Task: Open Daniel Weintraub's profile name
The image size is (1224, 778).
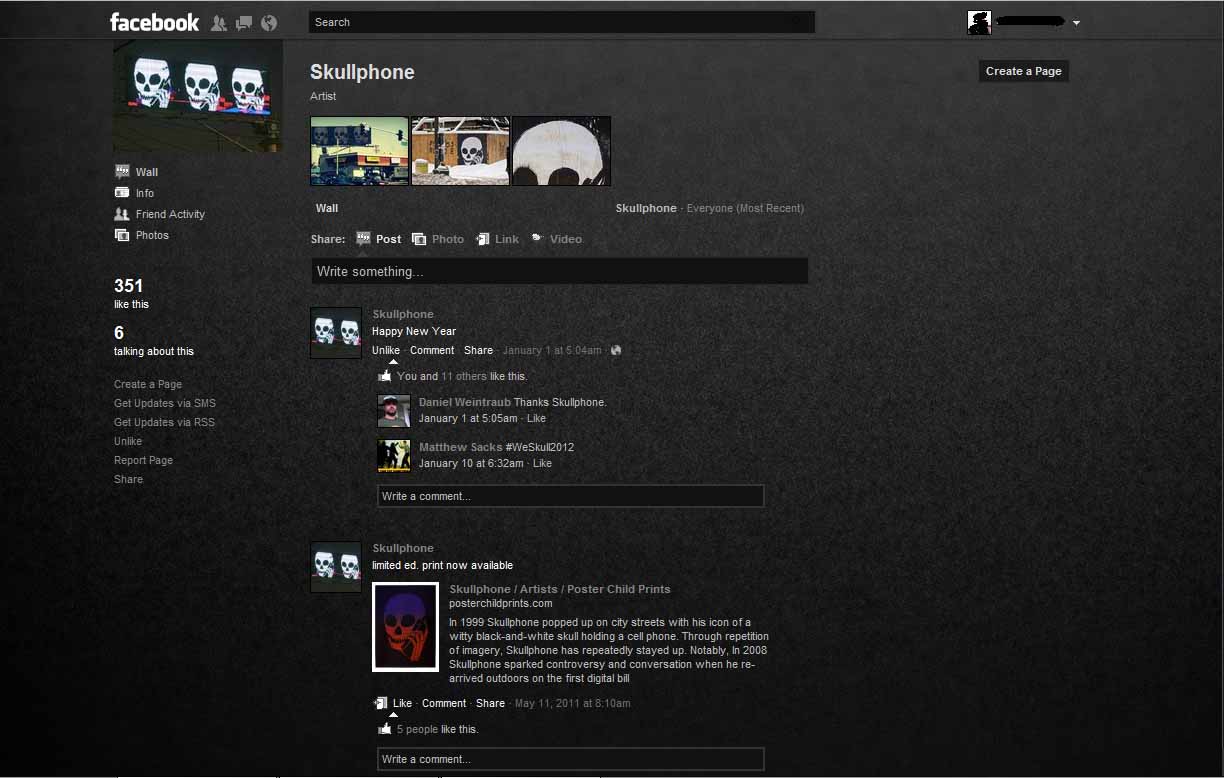Action: (465, 402)
